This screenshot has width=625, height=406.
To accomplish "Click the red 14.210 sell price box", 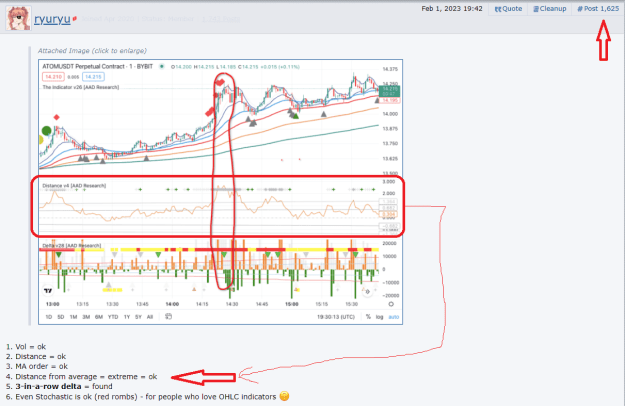I will coord(53,76).
